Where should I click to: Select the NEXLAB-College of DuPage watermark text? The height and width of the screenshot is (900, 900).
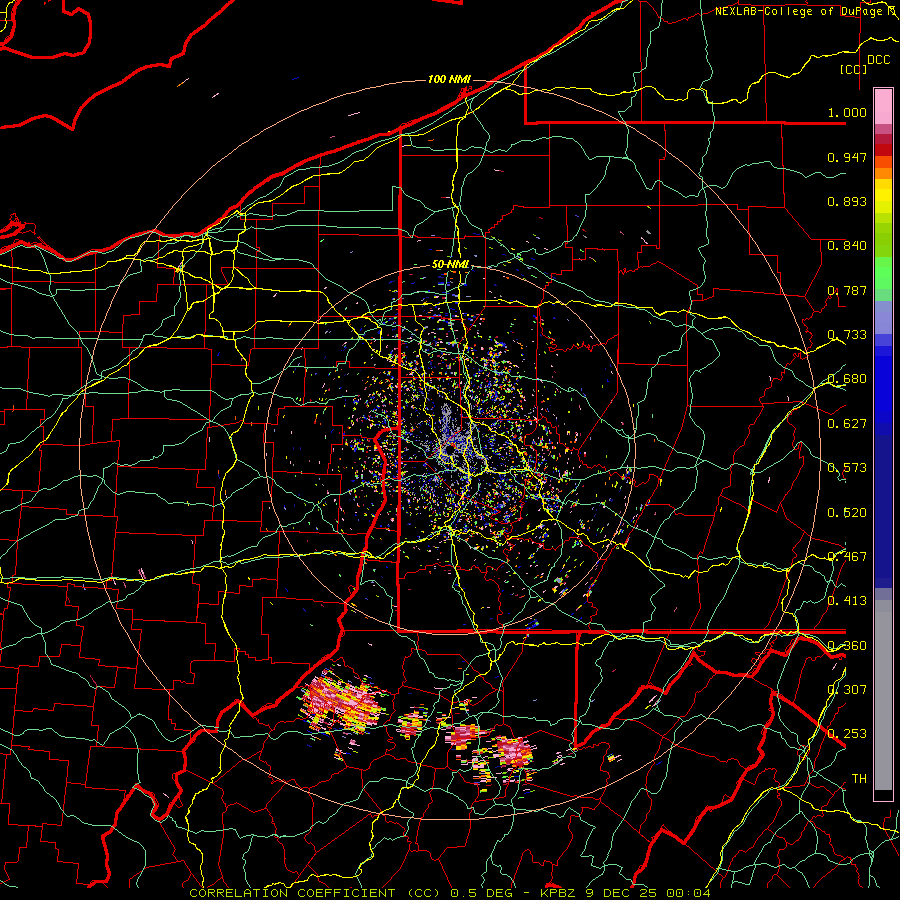tap(806, 11)
